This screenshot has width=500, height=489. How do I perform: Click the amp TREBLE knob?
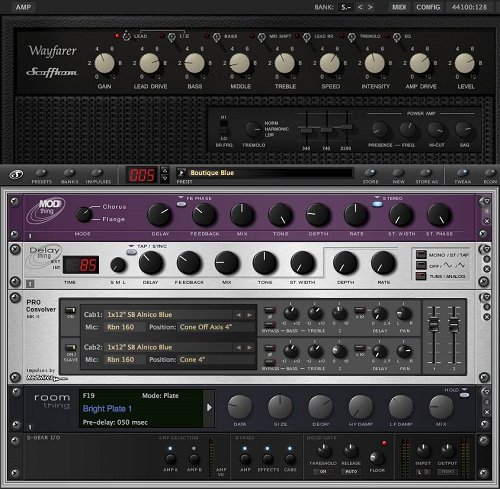coord(285,63)
